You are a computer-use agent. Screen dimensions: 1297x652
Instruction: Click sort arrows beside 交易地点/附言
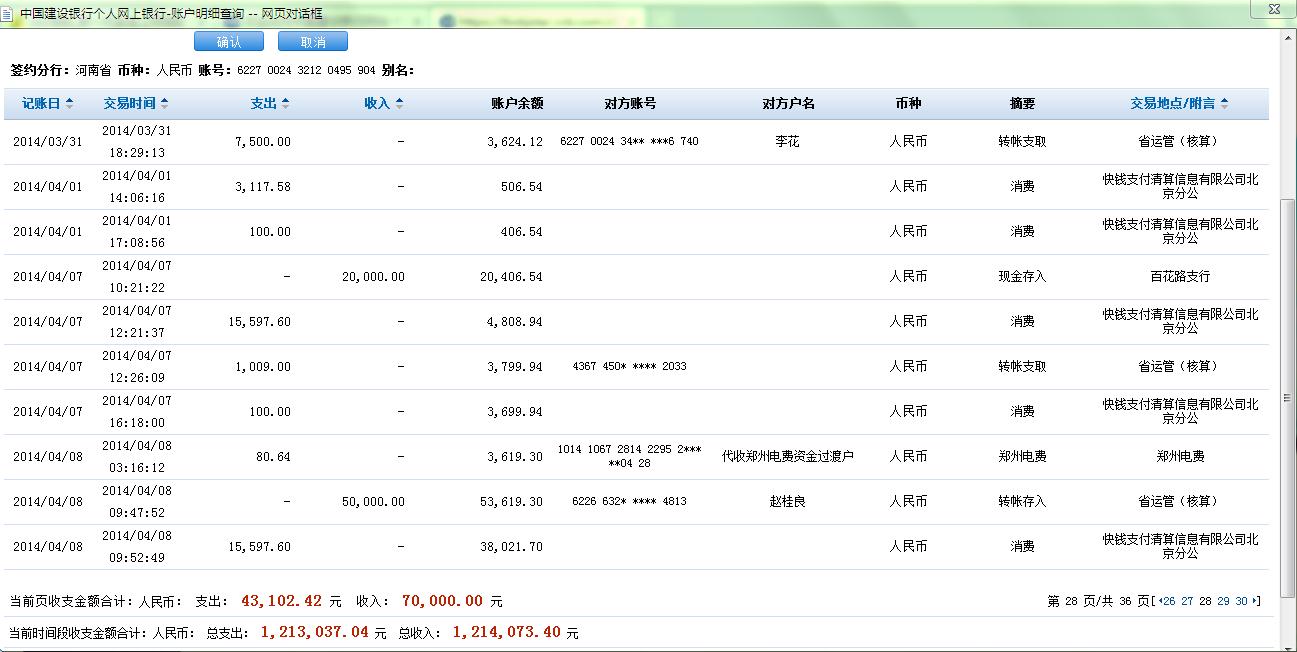(1224, 104)
